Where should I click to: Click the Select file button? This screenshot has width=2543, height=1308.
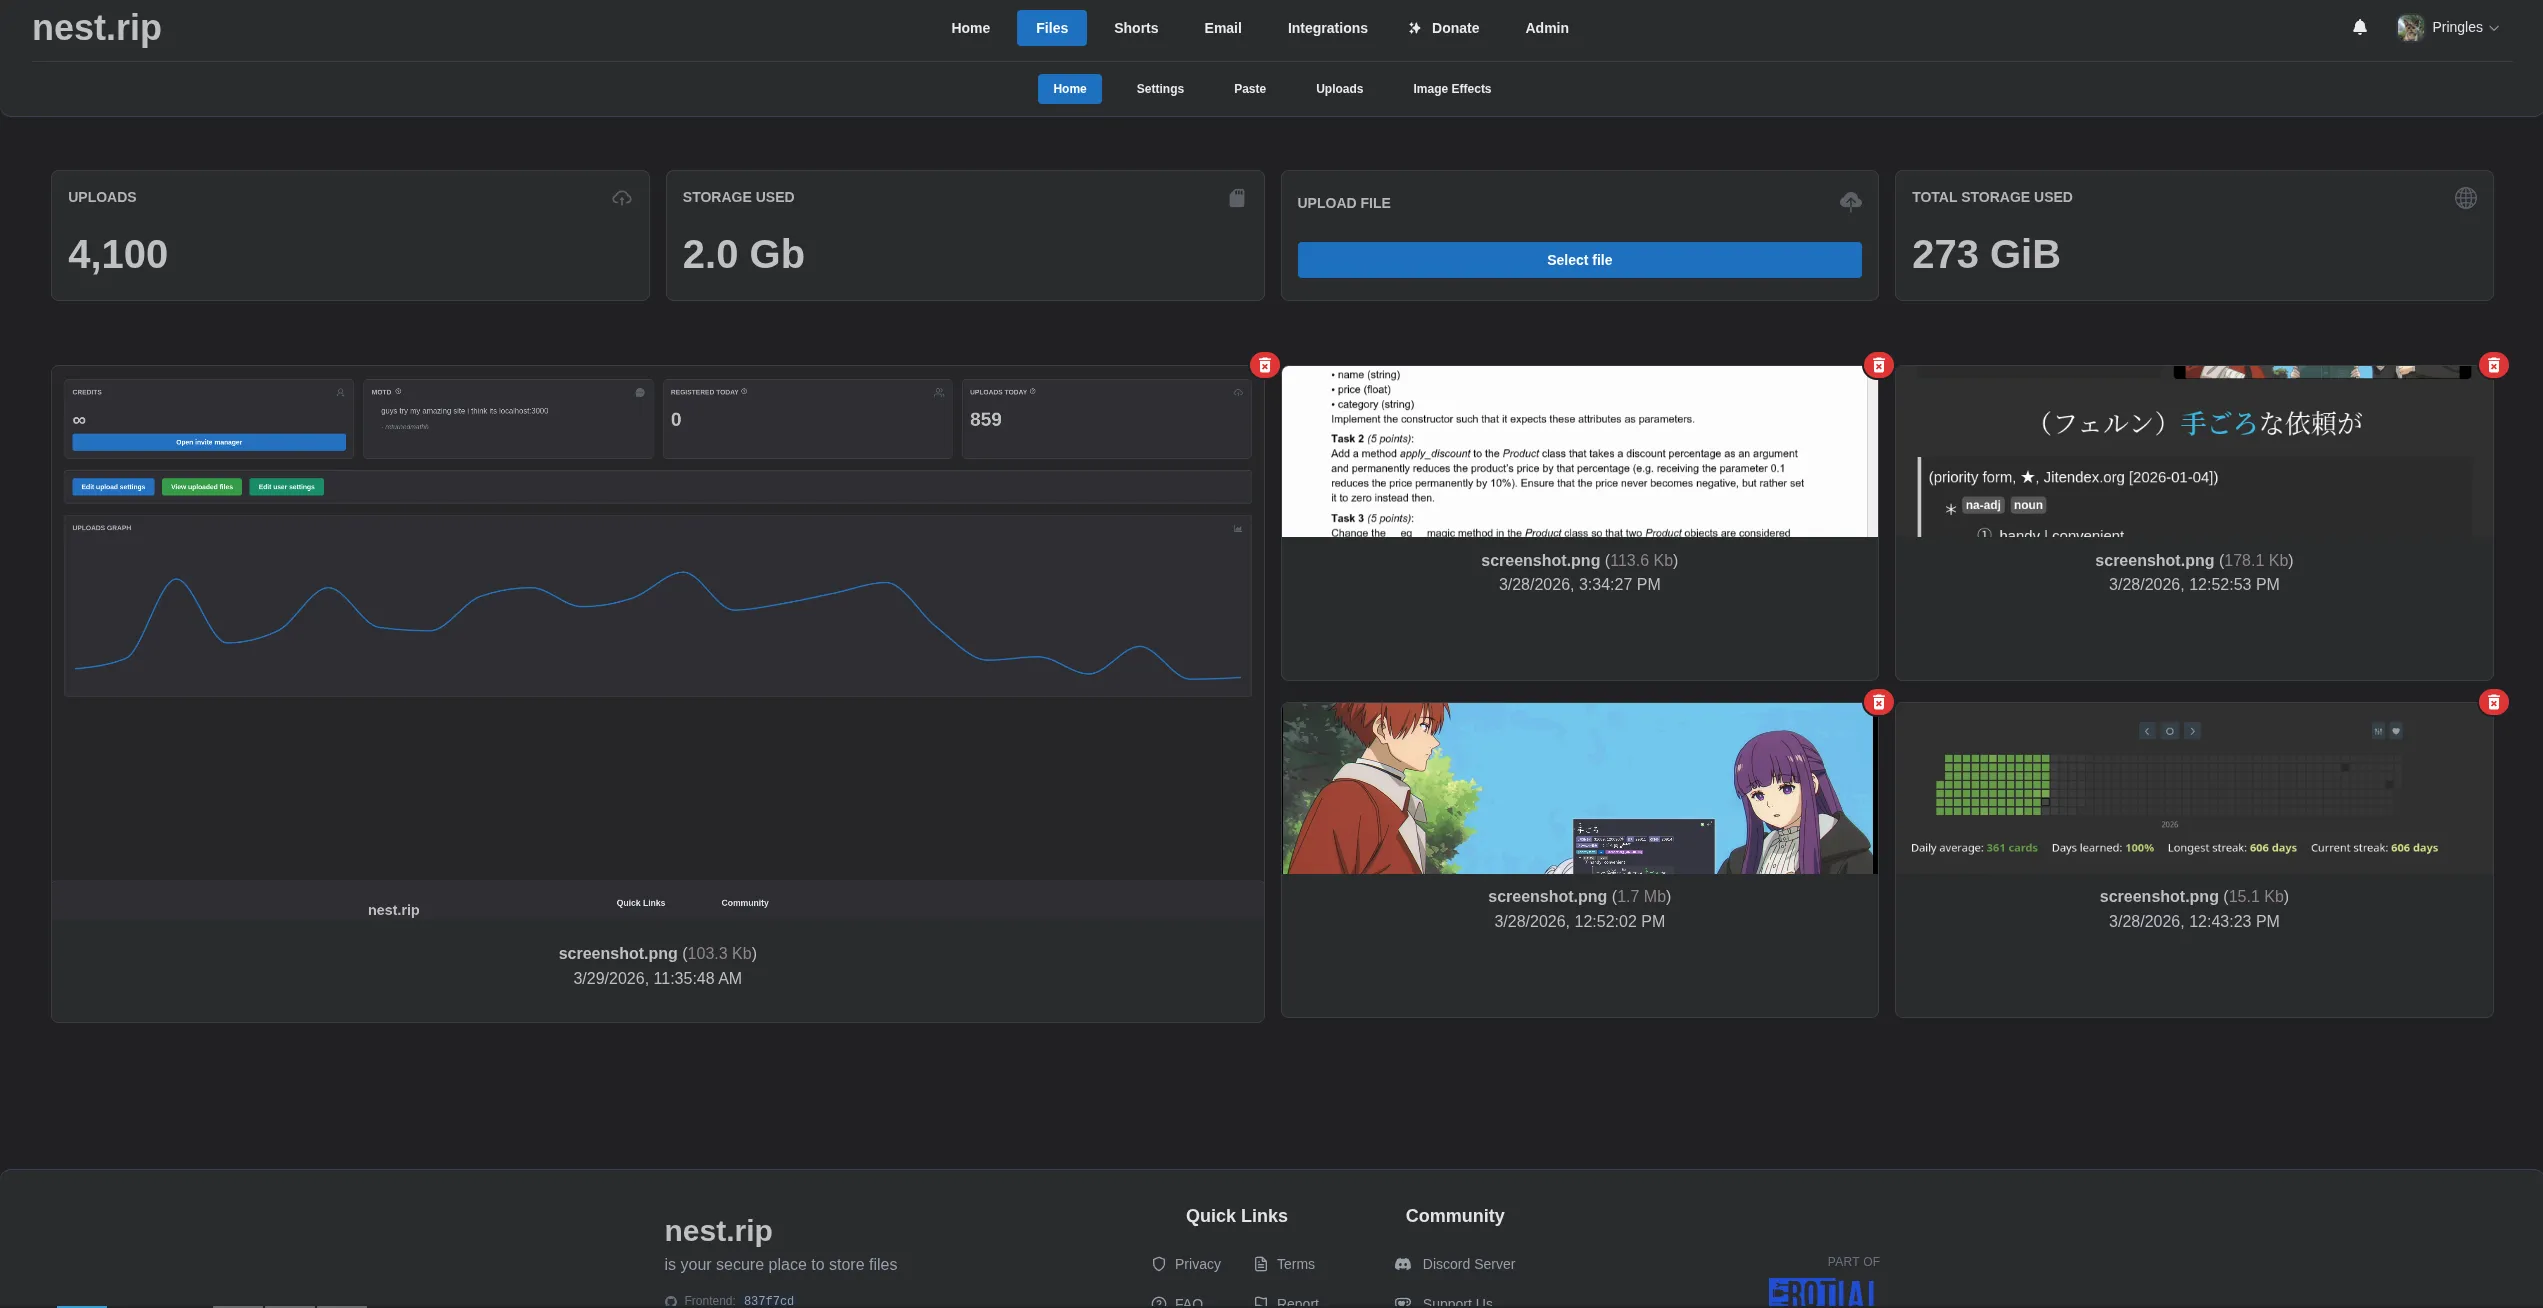click(1579, 259)
